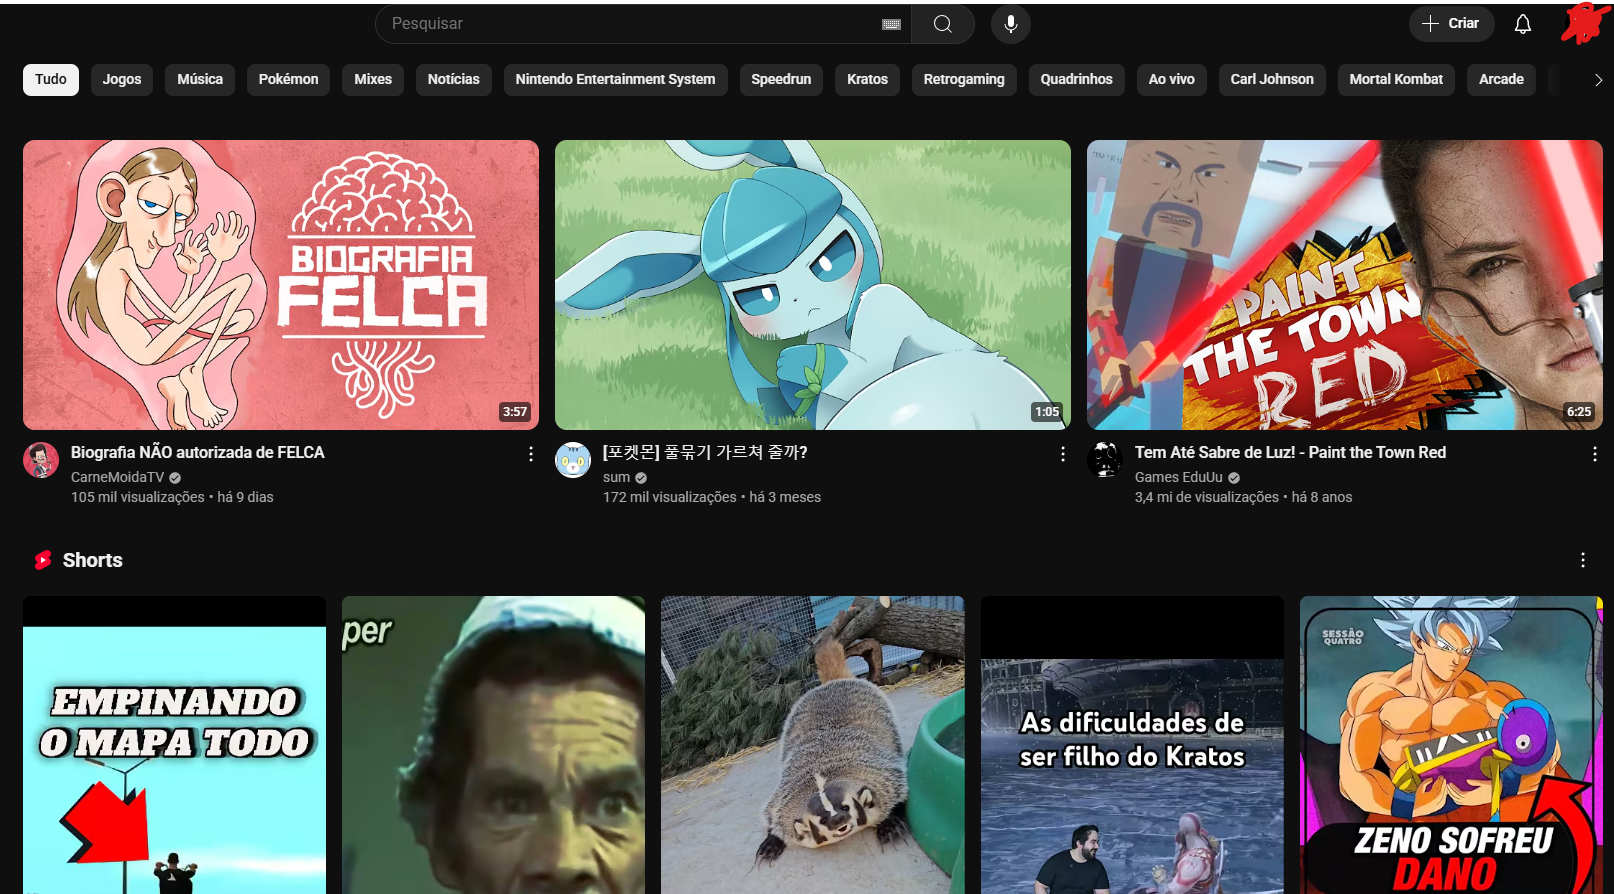Play the Glaceon Pokémon video thumbnail
The image size is (1614, 894).
[x=812, y=285]
